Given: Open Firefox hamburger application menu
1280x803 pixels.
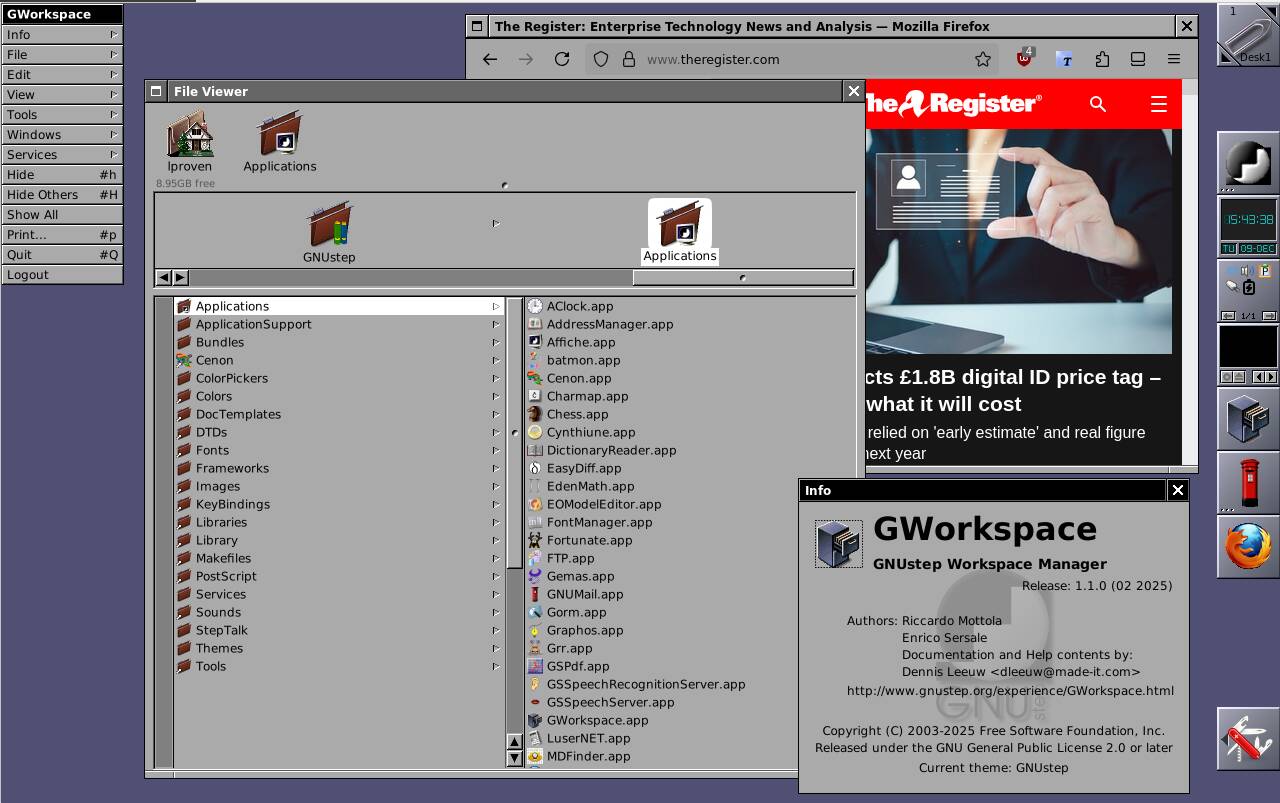Looking at the screenshot, I should (1174, 59).
